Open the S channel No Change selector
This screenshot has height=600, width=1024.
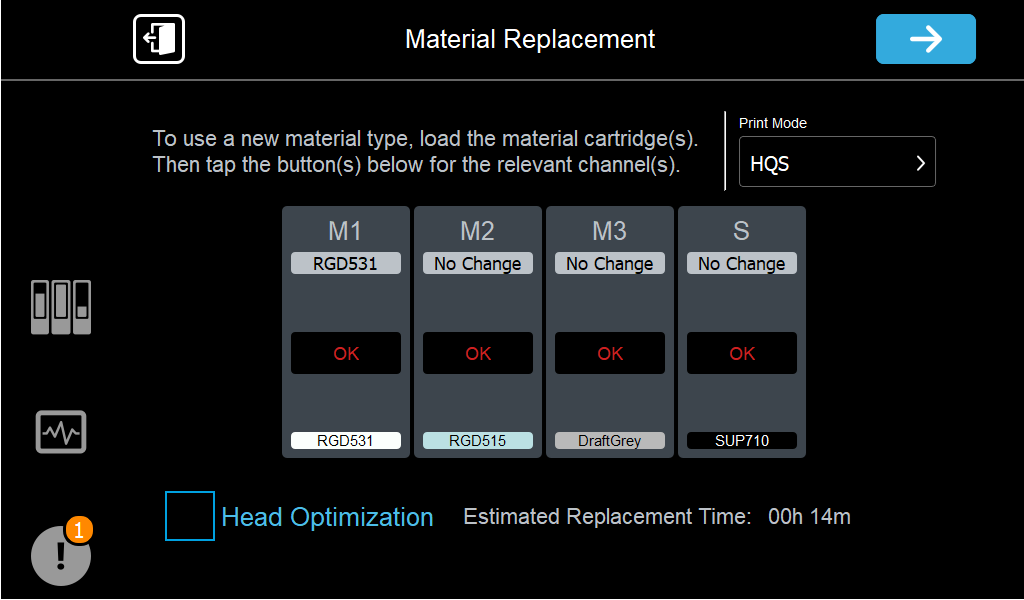(742, 263)
